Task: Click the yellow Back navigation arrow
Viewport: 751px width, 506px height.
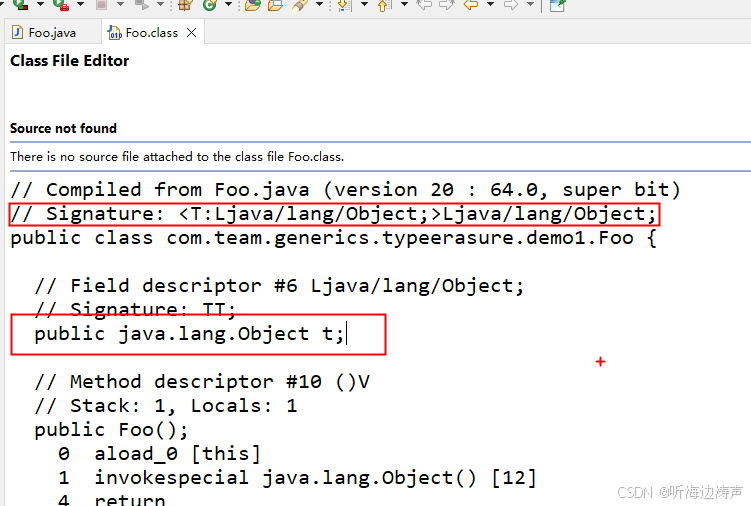Action: (x=471, y=5)
